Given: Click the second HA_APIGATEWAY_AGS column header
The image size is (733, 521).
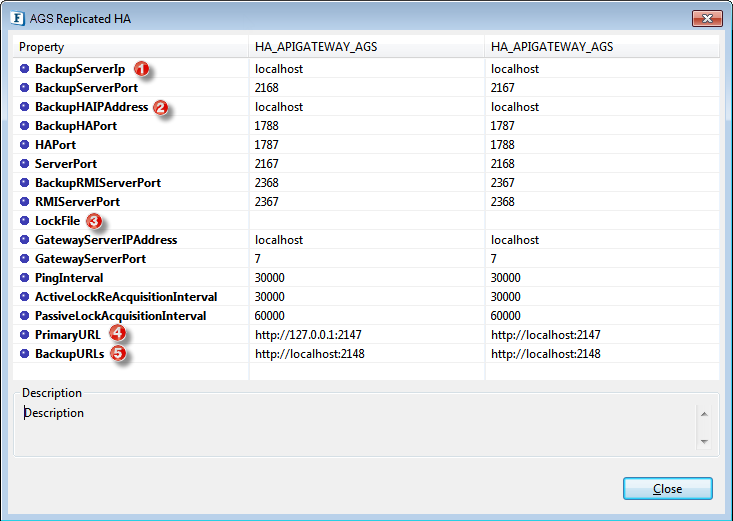Looking at the screenshot, I should [602, 47].
